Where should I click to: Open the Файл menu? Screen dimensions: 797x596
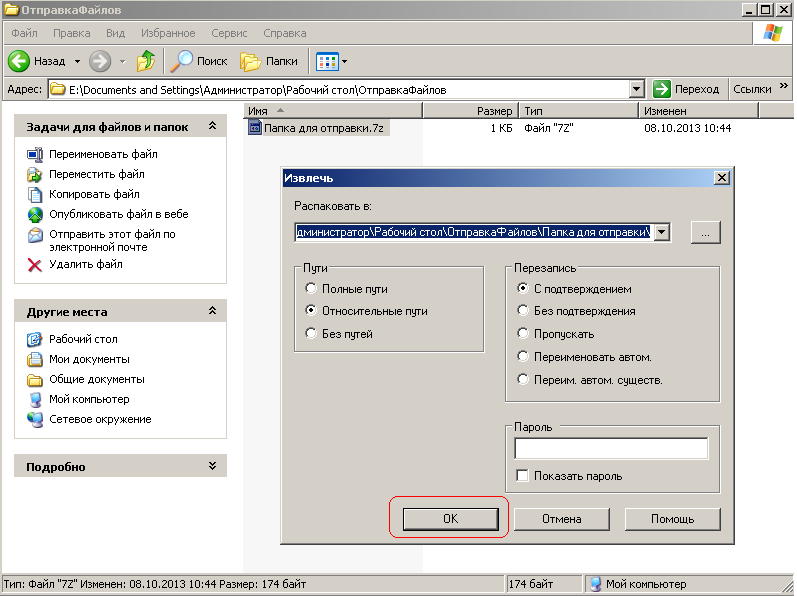click(x=24, y=33)
